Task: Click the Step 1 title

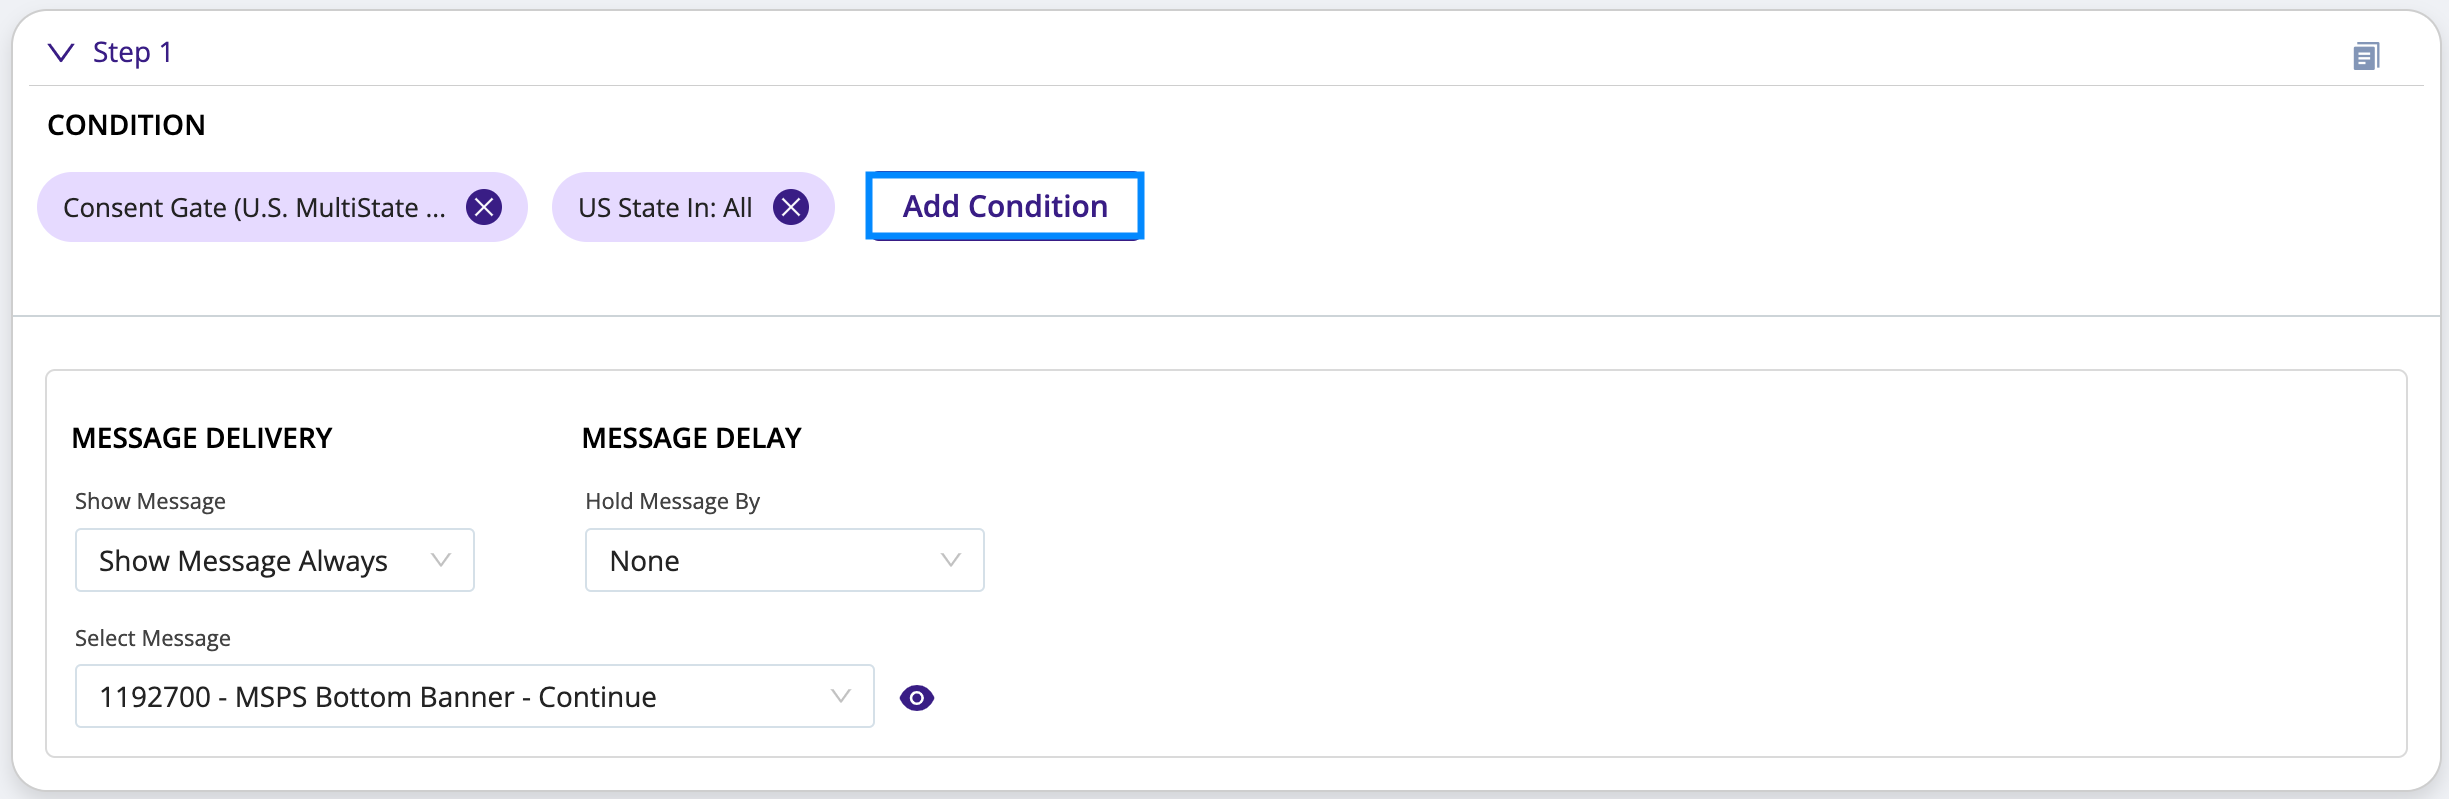Action: coord(132,52)
